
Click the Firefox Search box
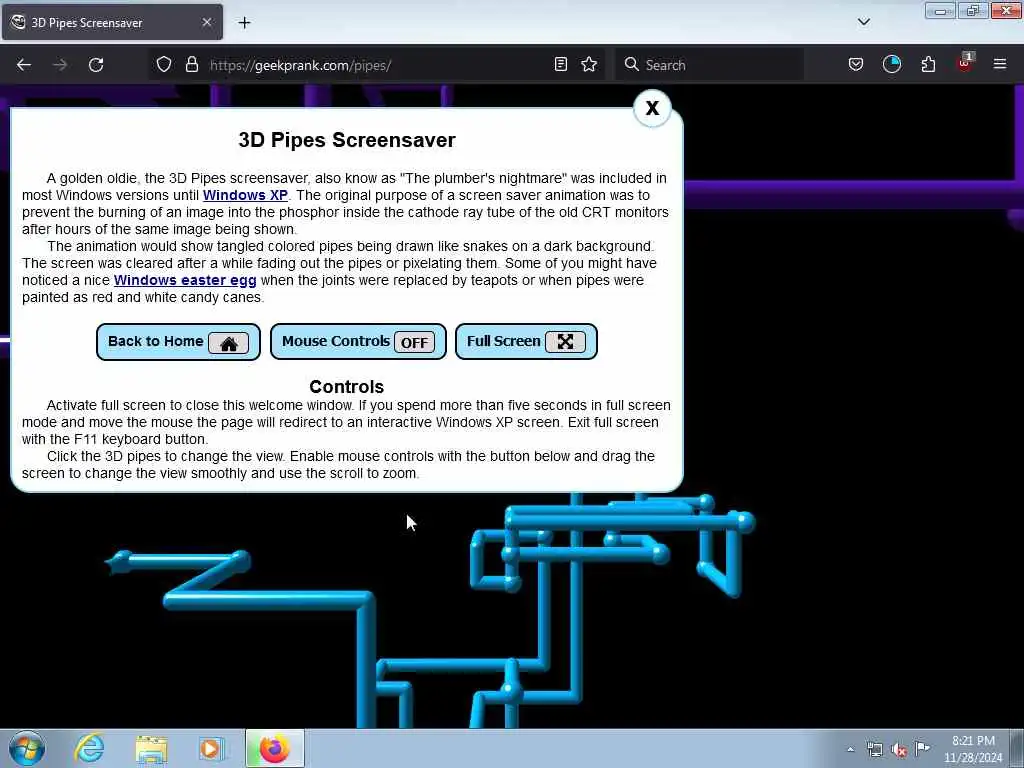(x=709, y=65)
